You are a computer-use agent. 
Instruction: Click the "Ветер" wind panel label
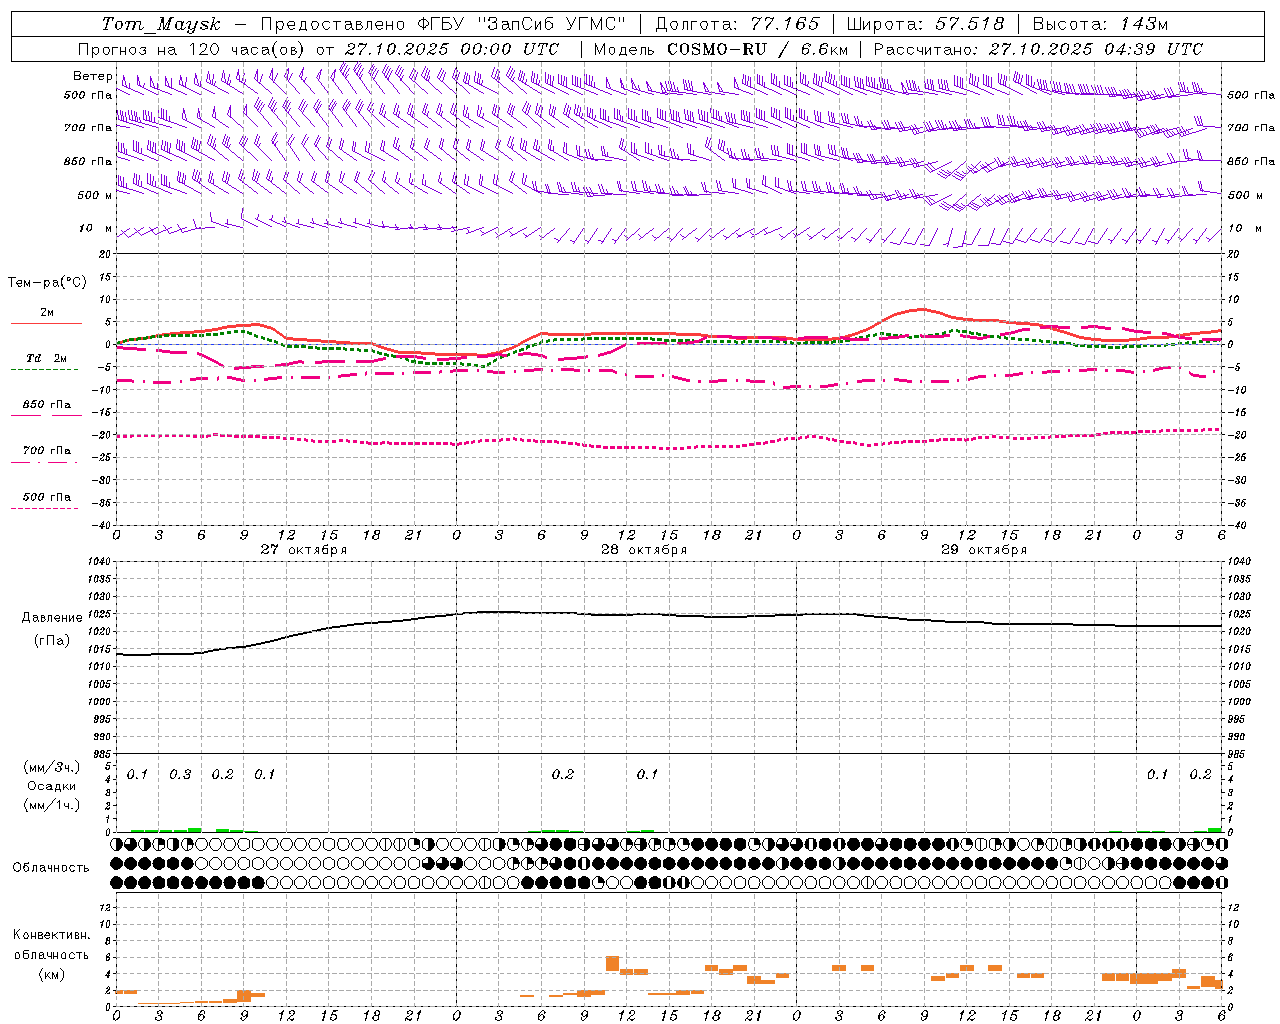click(93, 76)
